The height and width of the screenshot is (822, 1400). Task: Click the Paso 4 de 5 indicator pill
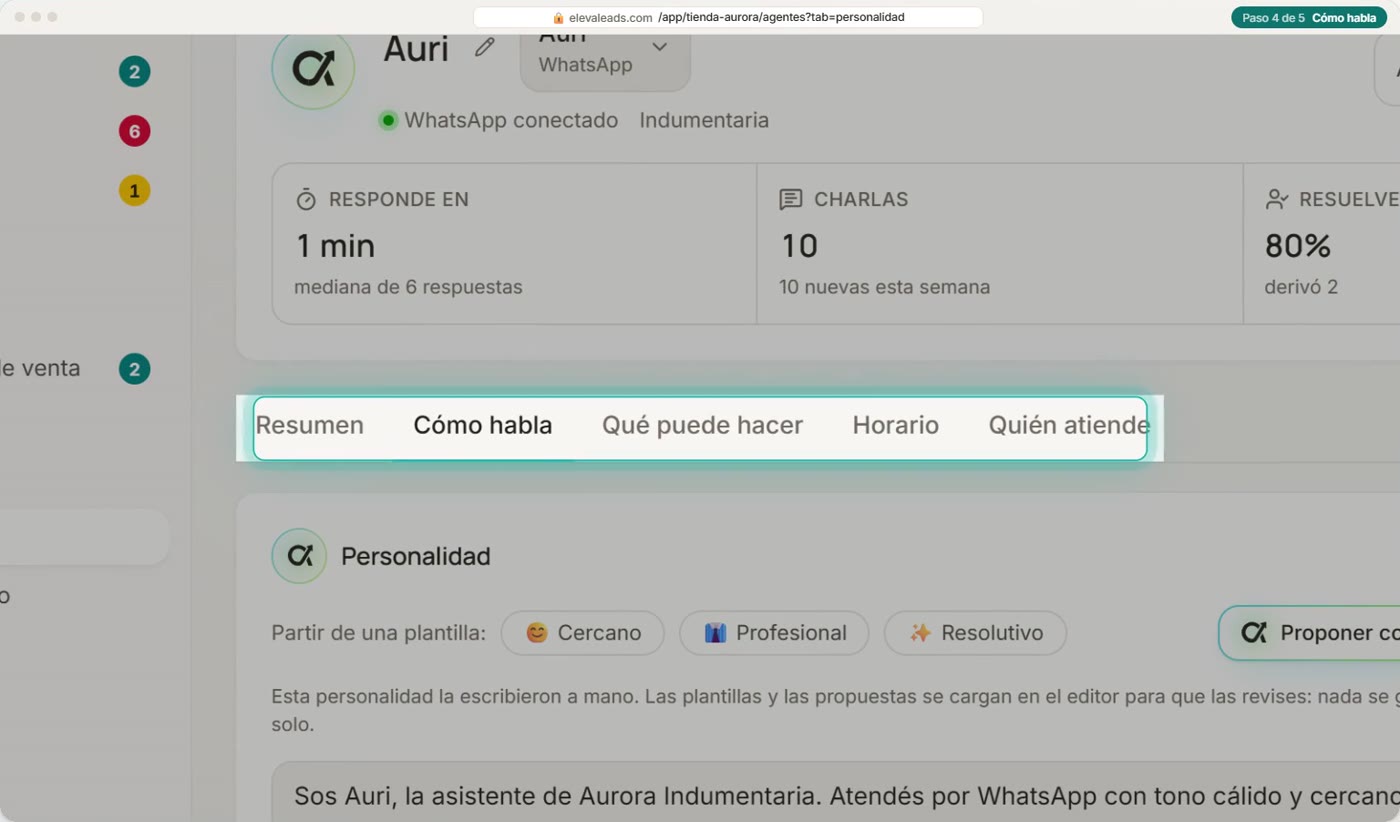[x=1309, y=18]
